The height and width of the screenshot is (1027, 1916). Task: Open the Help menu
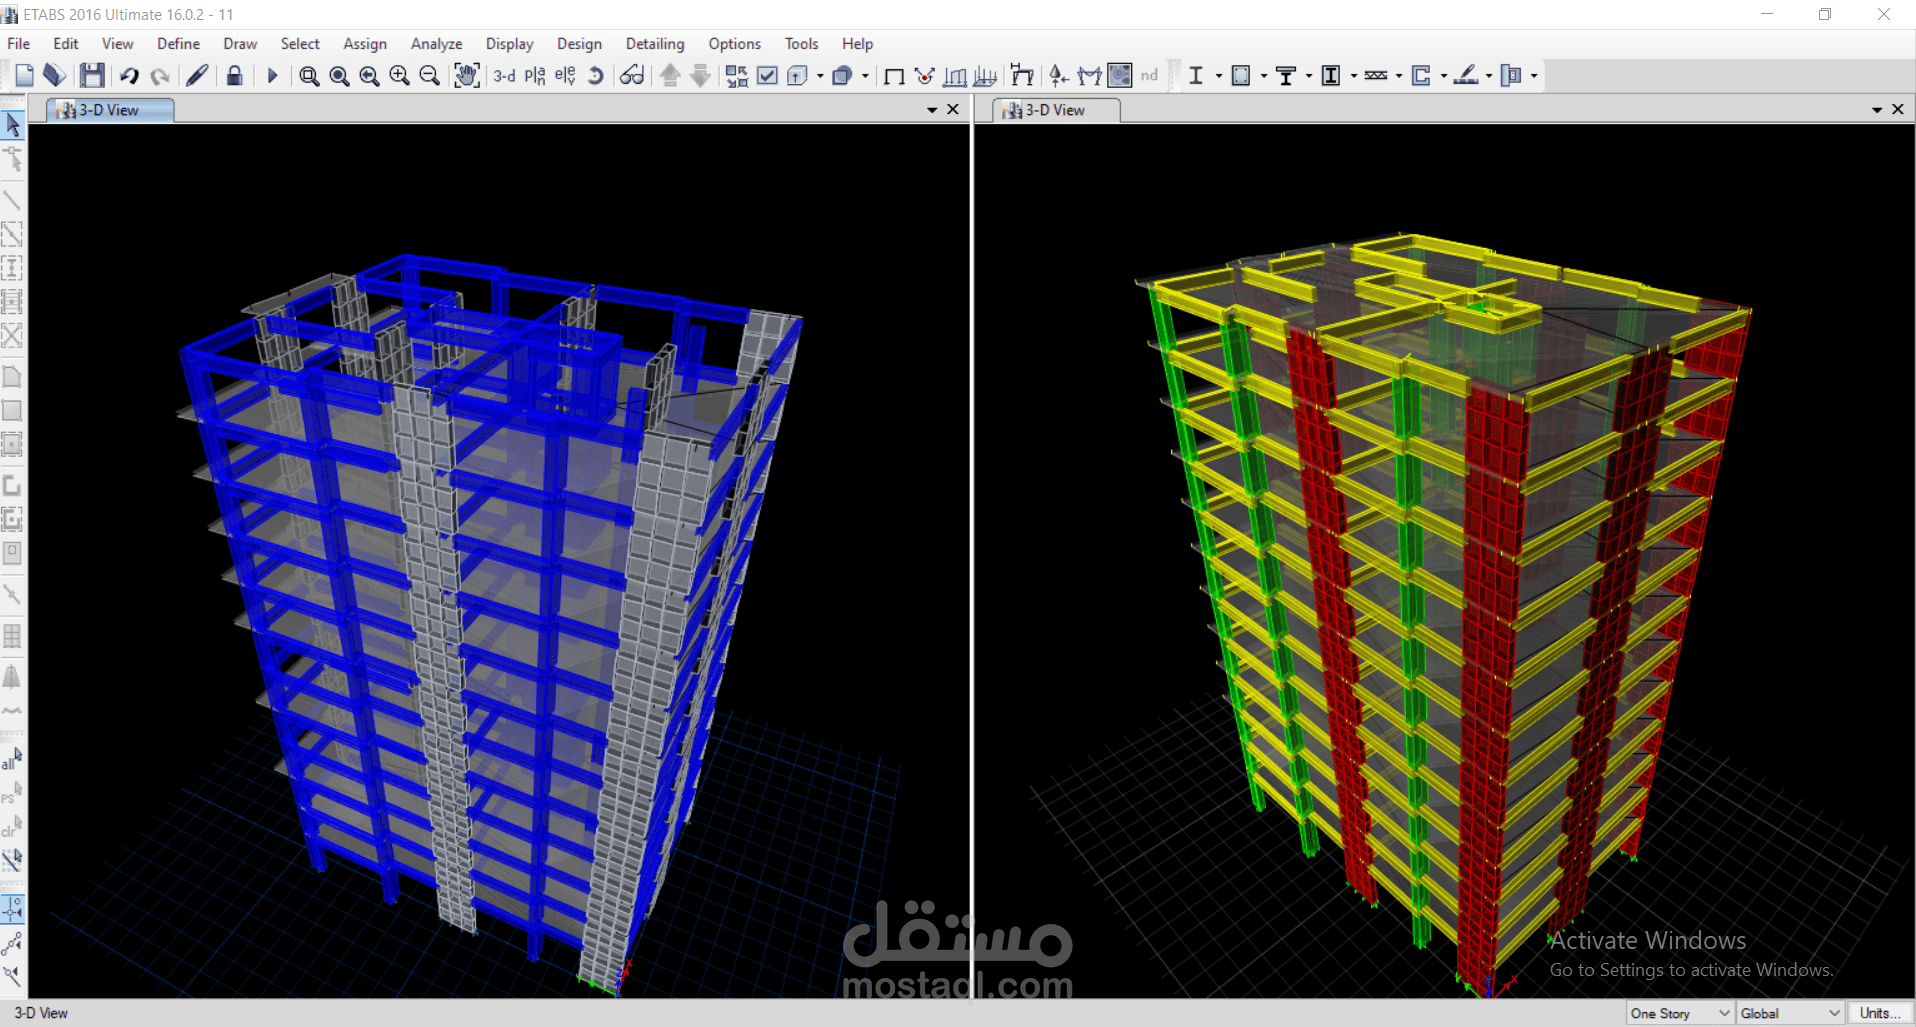[857, 44]
